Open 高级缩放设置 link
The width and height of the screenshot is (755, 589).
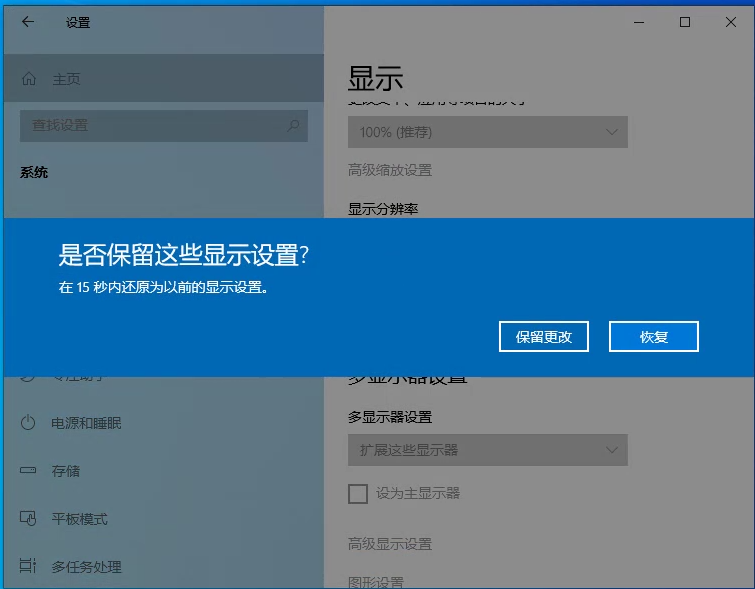point(390,170)
